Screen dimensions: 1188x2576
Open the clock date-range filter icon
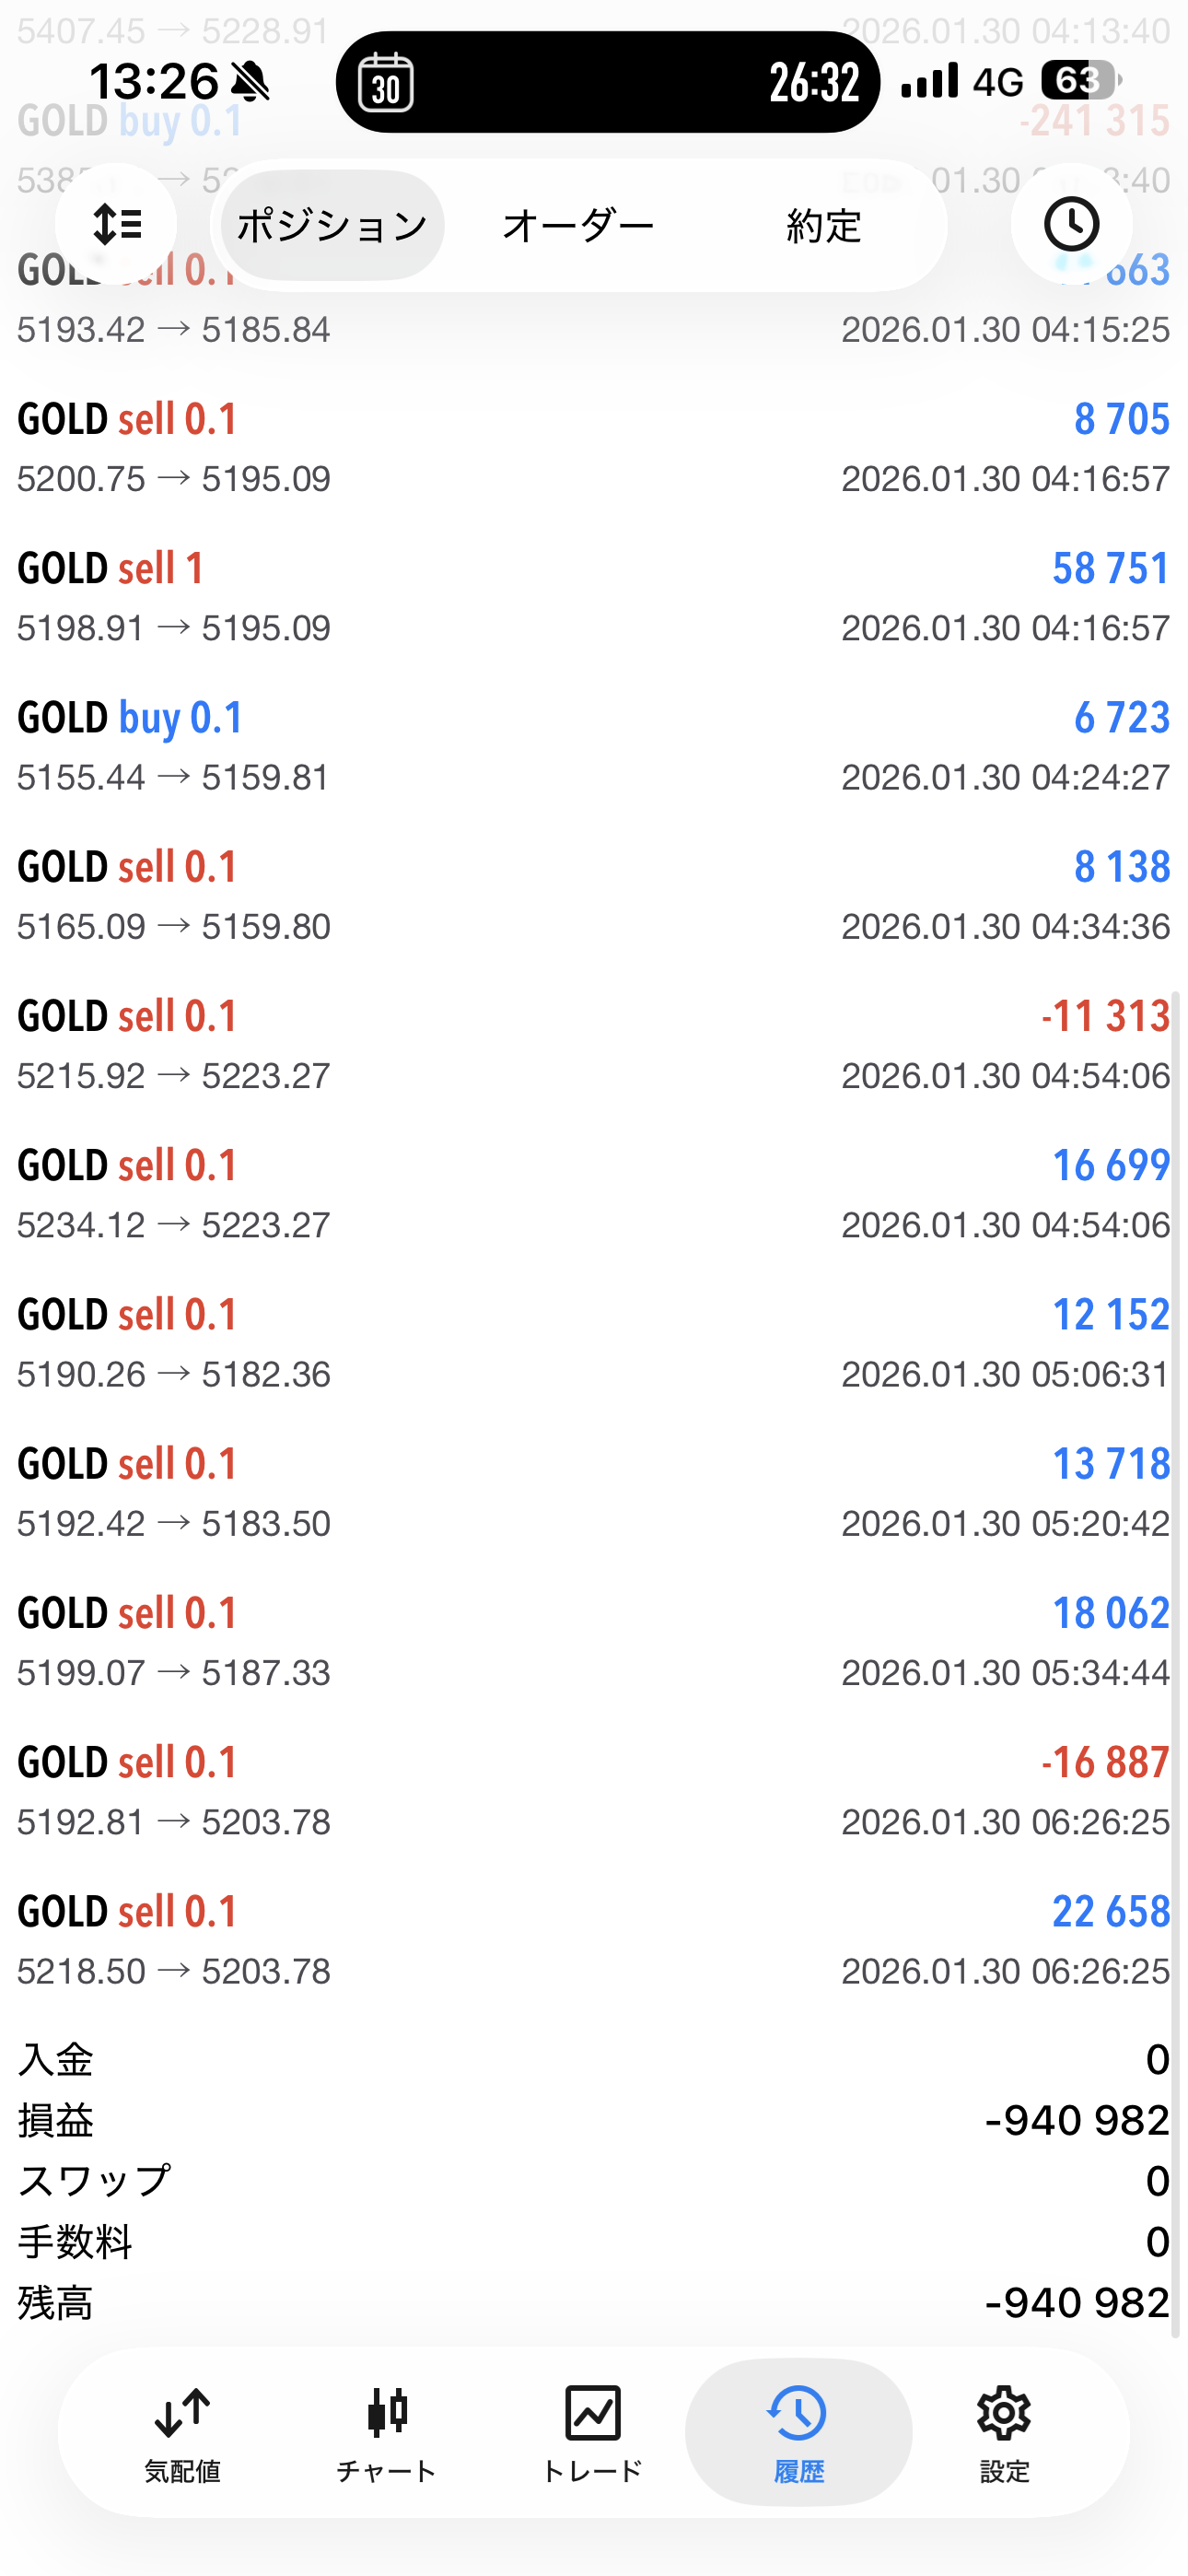(x=1071, y=224)
